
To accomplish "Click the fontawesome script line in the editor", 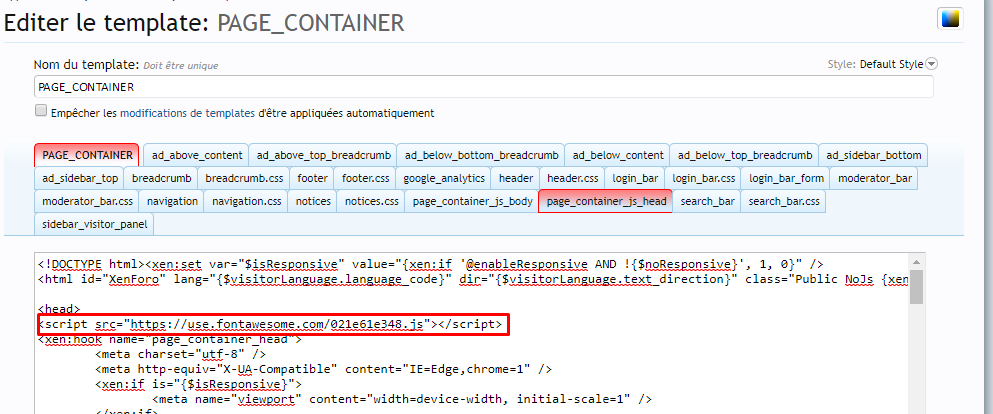I will [x=270, y=325].
